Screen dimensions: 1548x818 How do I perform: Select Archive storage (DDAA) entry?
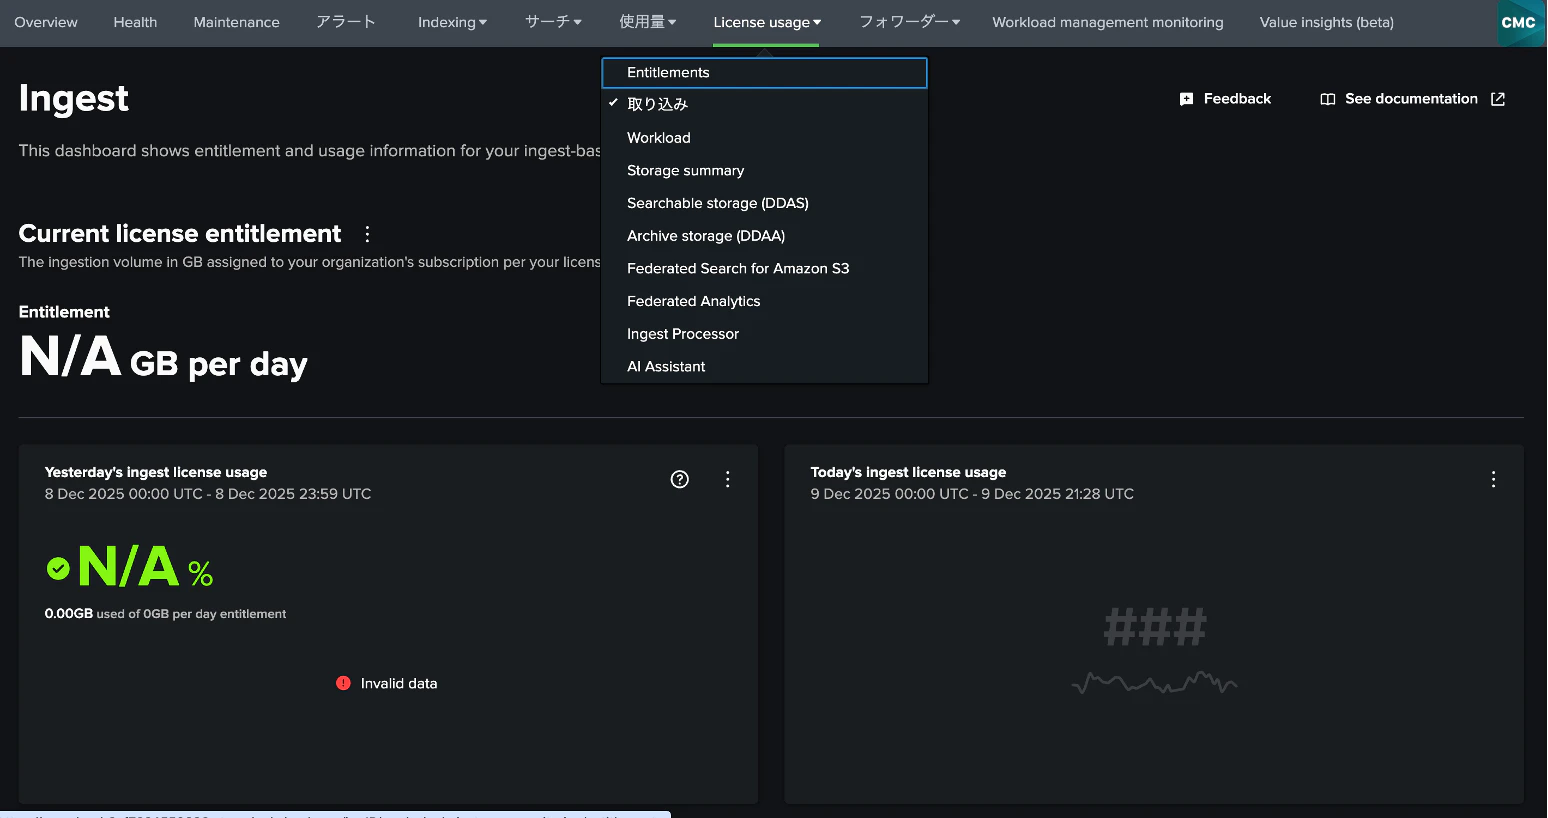tap(765, 236)
